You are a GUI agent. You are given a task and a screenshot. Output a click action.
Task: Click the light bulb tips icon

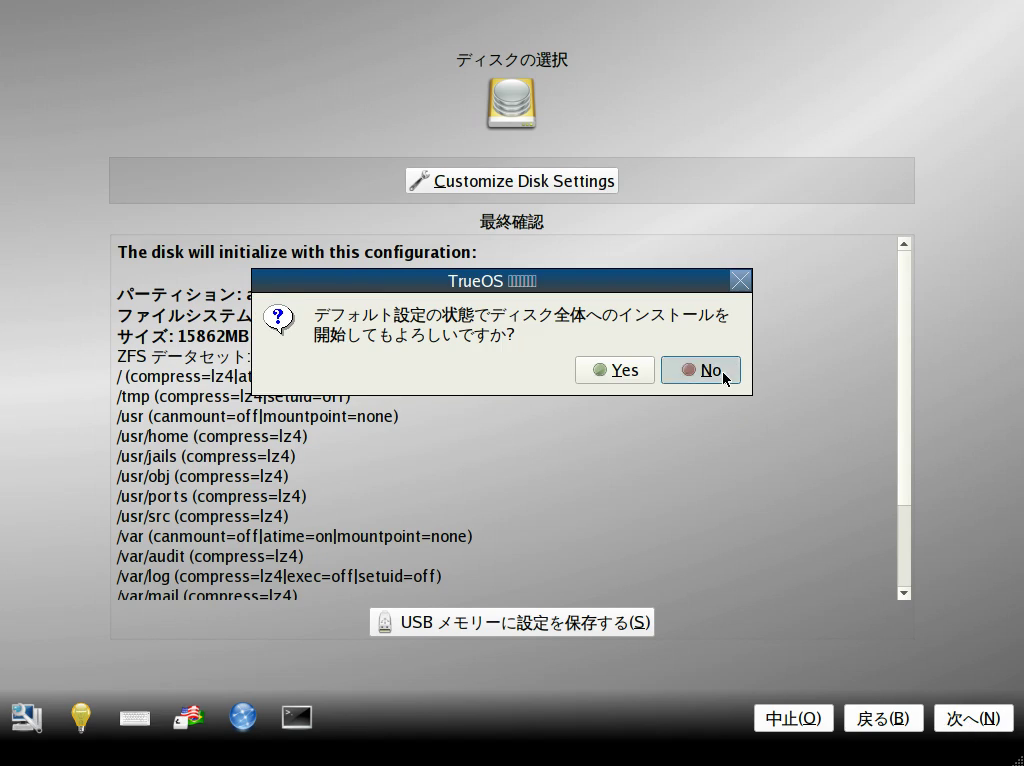coord(81,717)
